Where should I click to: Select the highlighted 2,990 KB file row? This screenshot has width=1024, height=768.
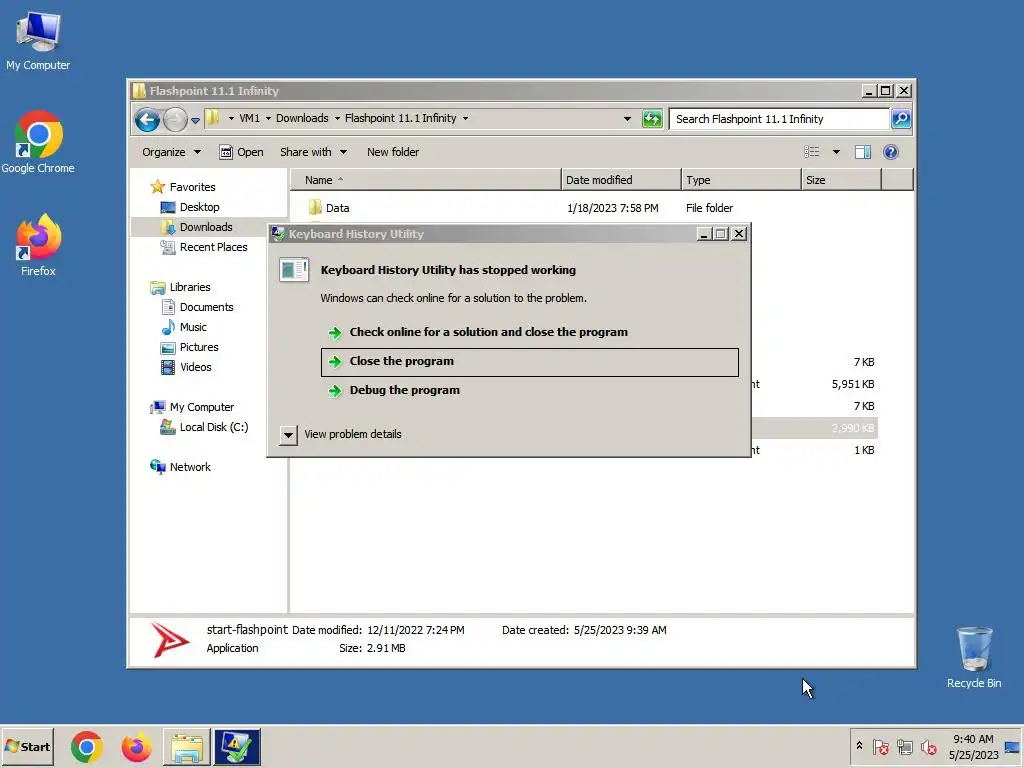813,428
